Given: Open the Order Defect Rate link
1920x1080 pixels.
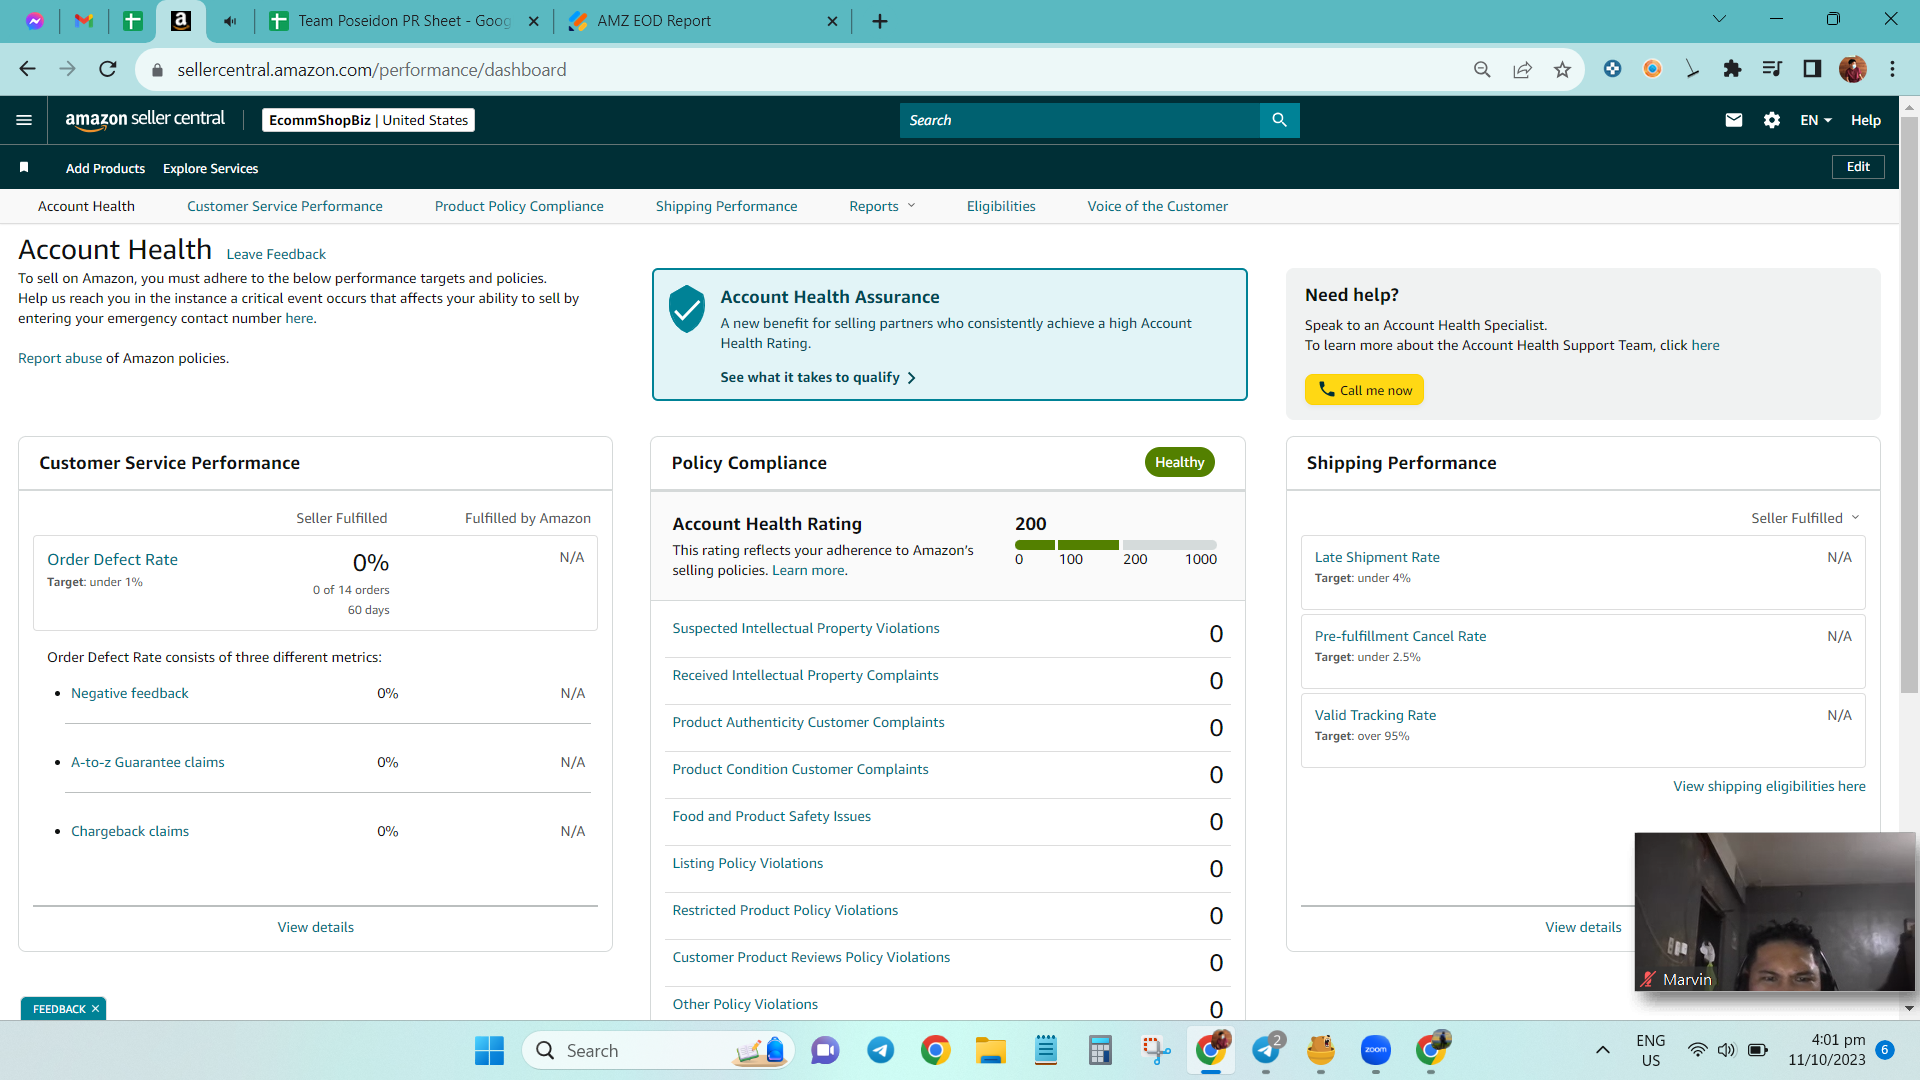Looking at the screenshot, I should (x=112, y=560).
